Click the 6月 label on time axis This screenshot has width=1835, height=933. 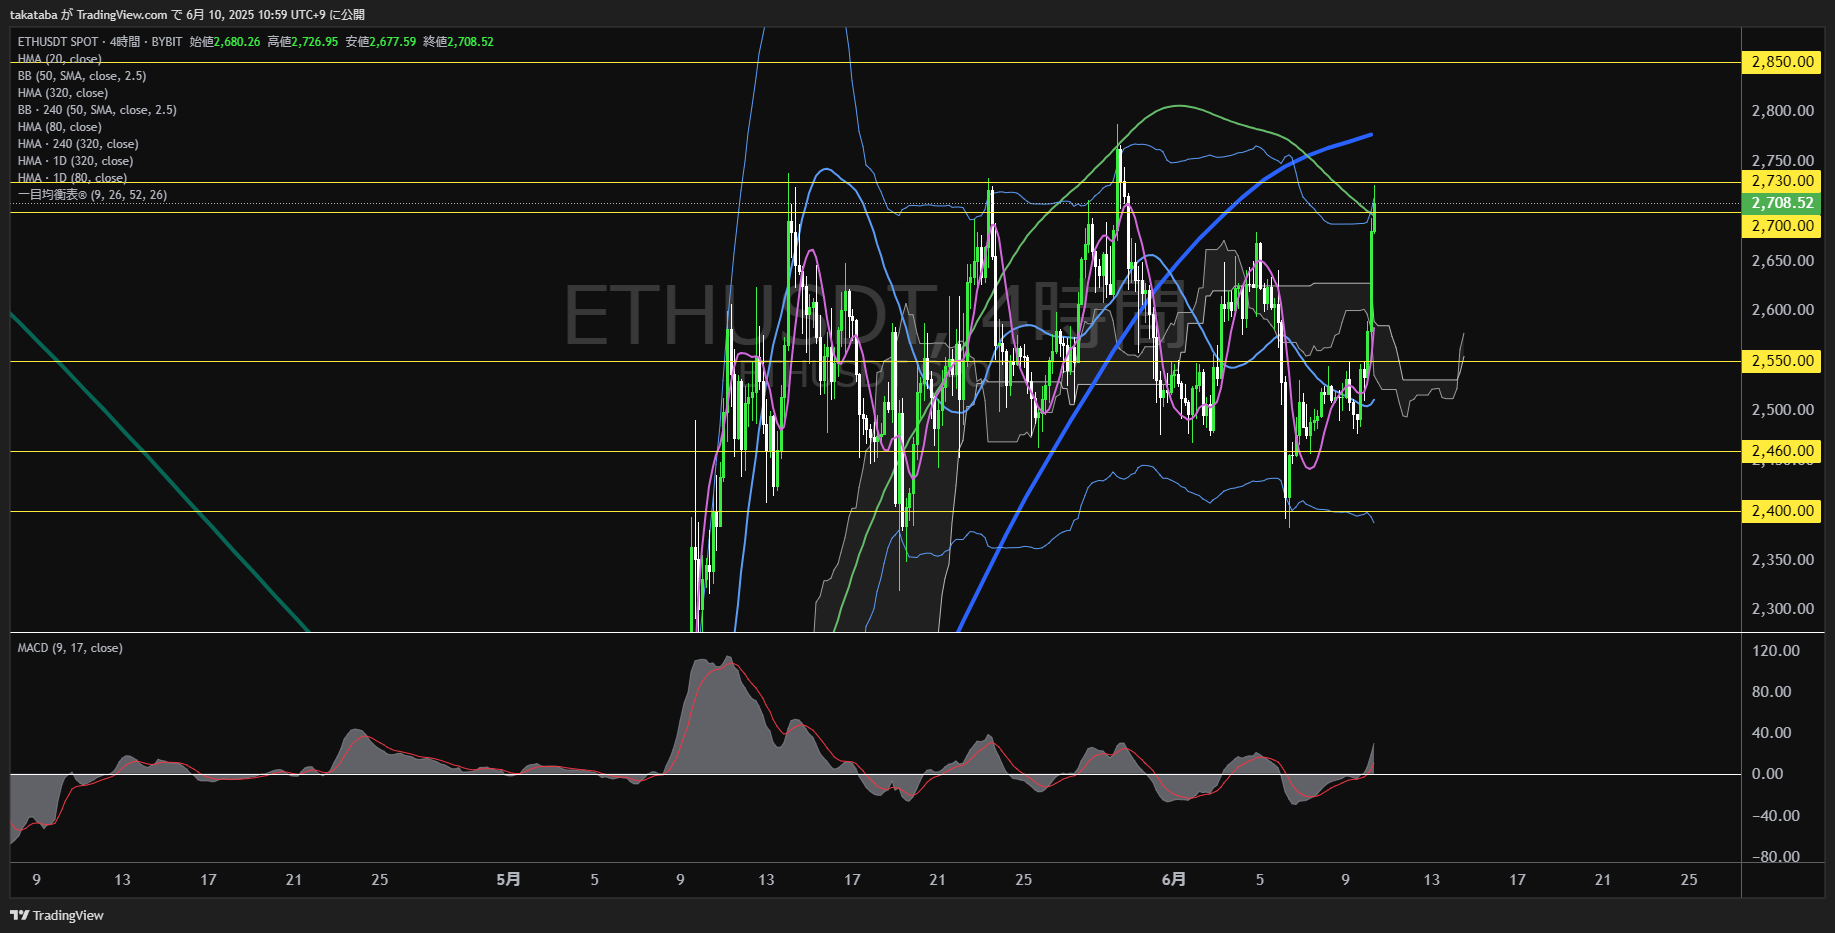click(1174, 880)
